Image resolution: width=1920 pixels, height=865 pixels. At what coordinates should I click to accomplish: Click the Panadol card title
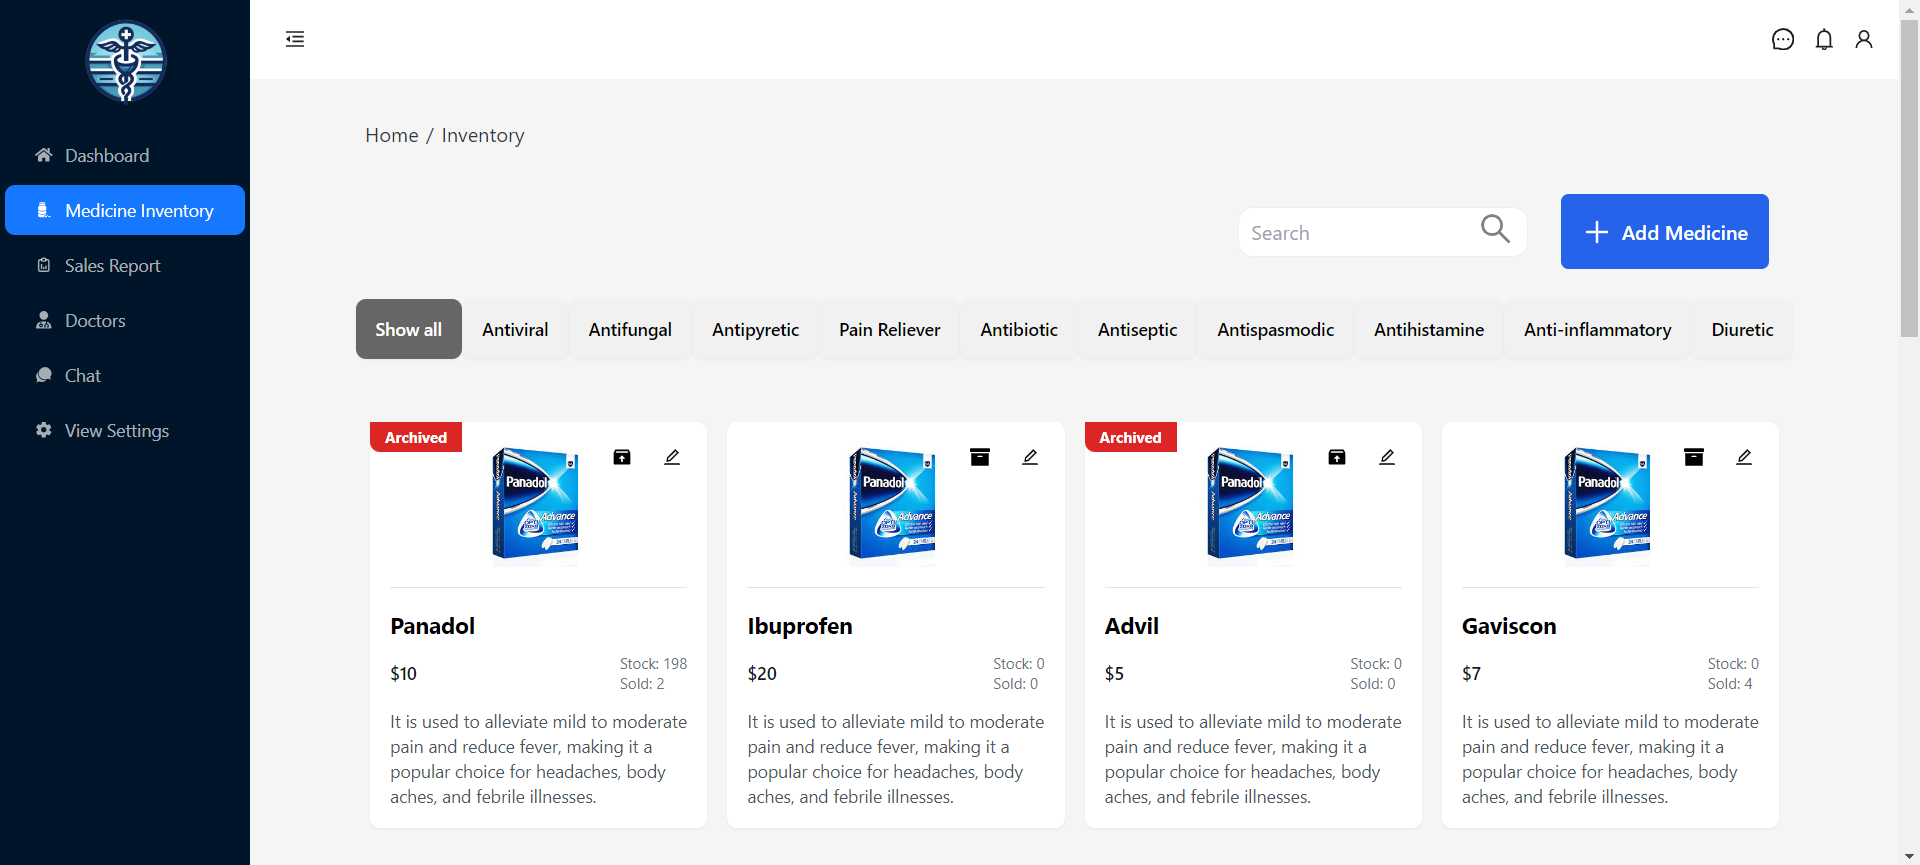coord(432,626)
